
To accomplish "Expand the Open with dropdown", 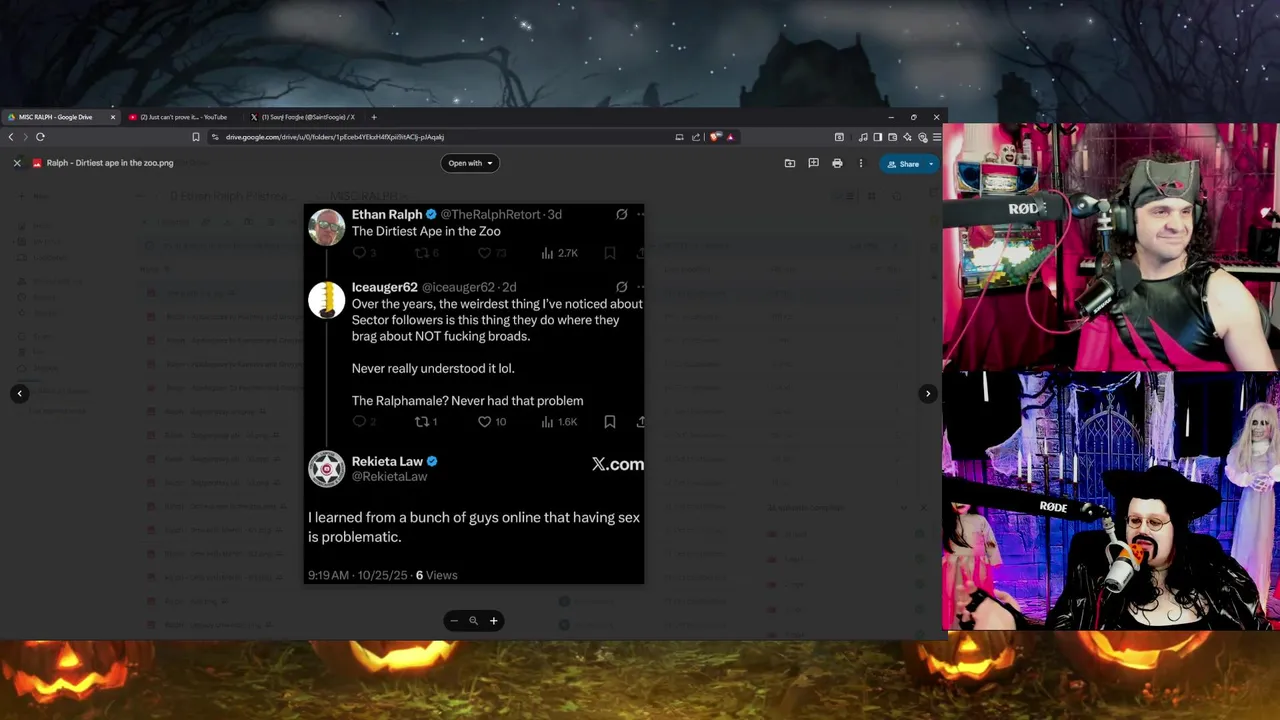I will click(470, 163).
